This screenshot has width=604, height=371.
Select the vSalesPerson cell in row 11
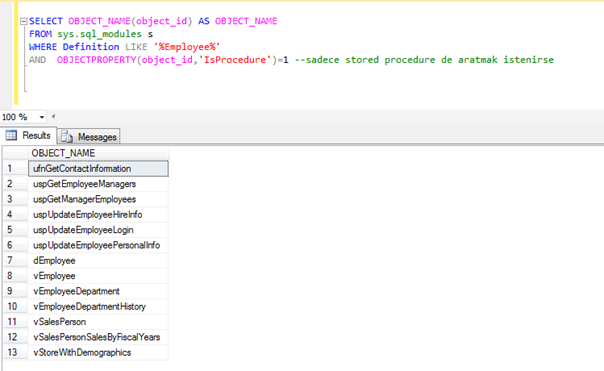point(98,322)
